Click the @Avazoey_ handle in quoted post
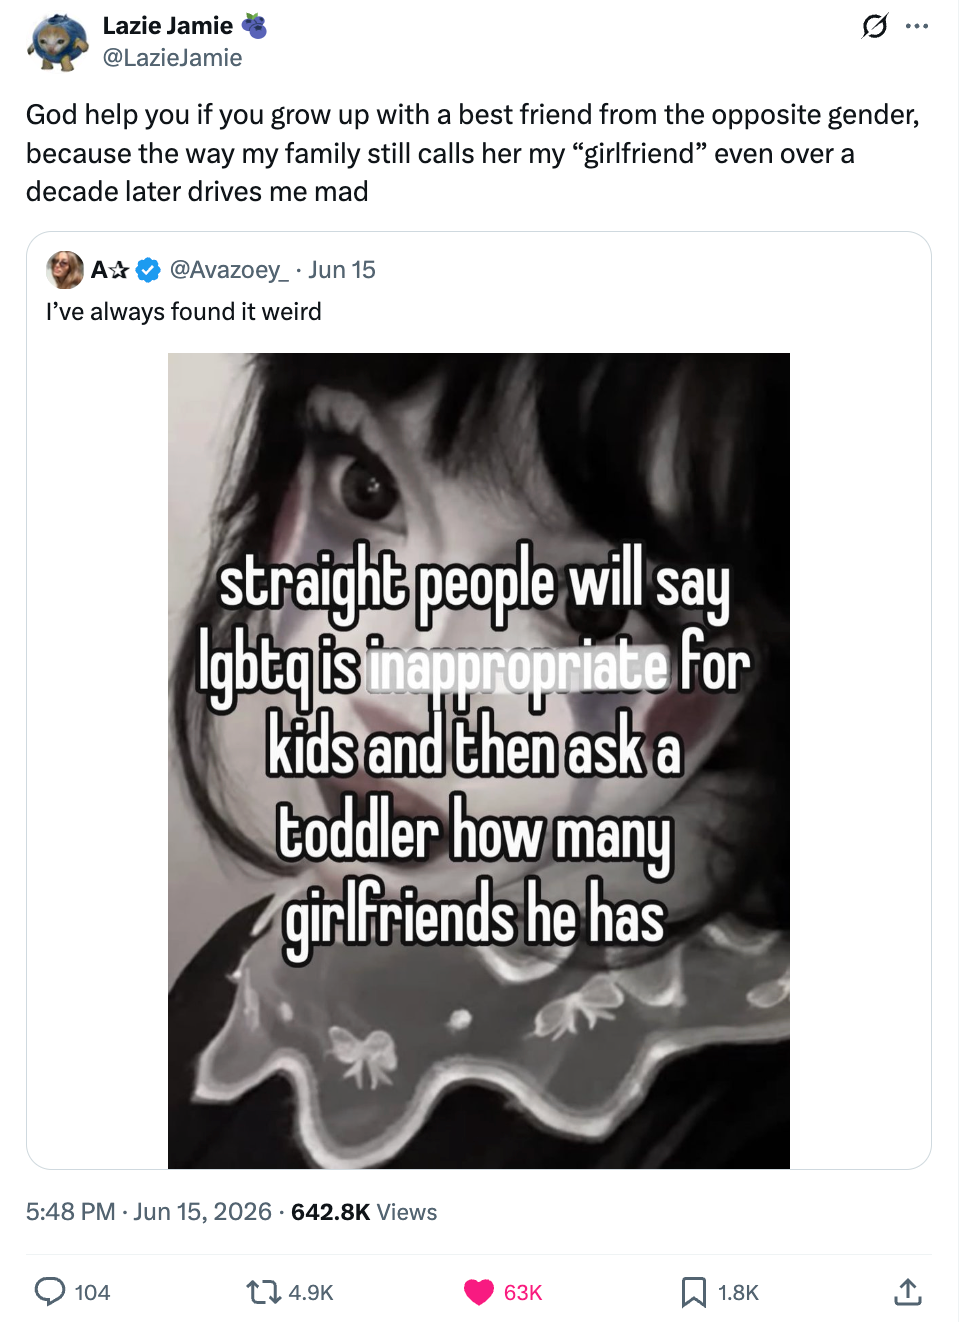Viewport: 966px width, 1322px height. click(229, 270)
